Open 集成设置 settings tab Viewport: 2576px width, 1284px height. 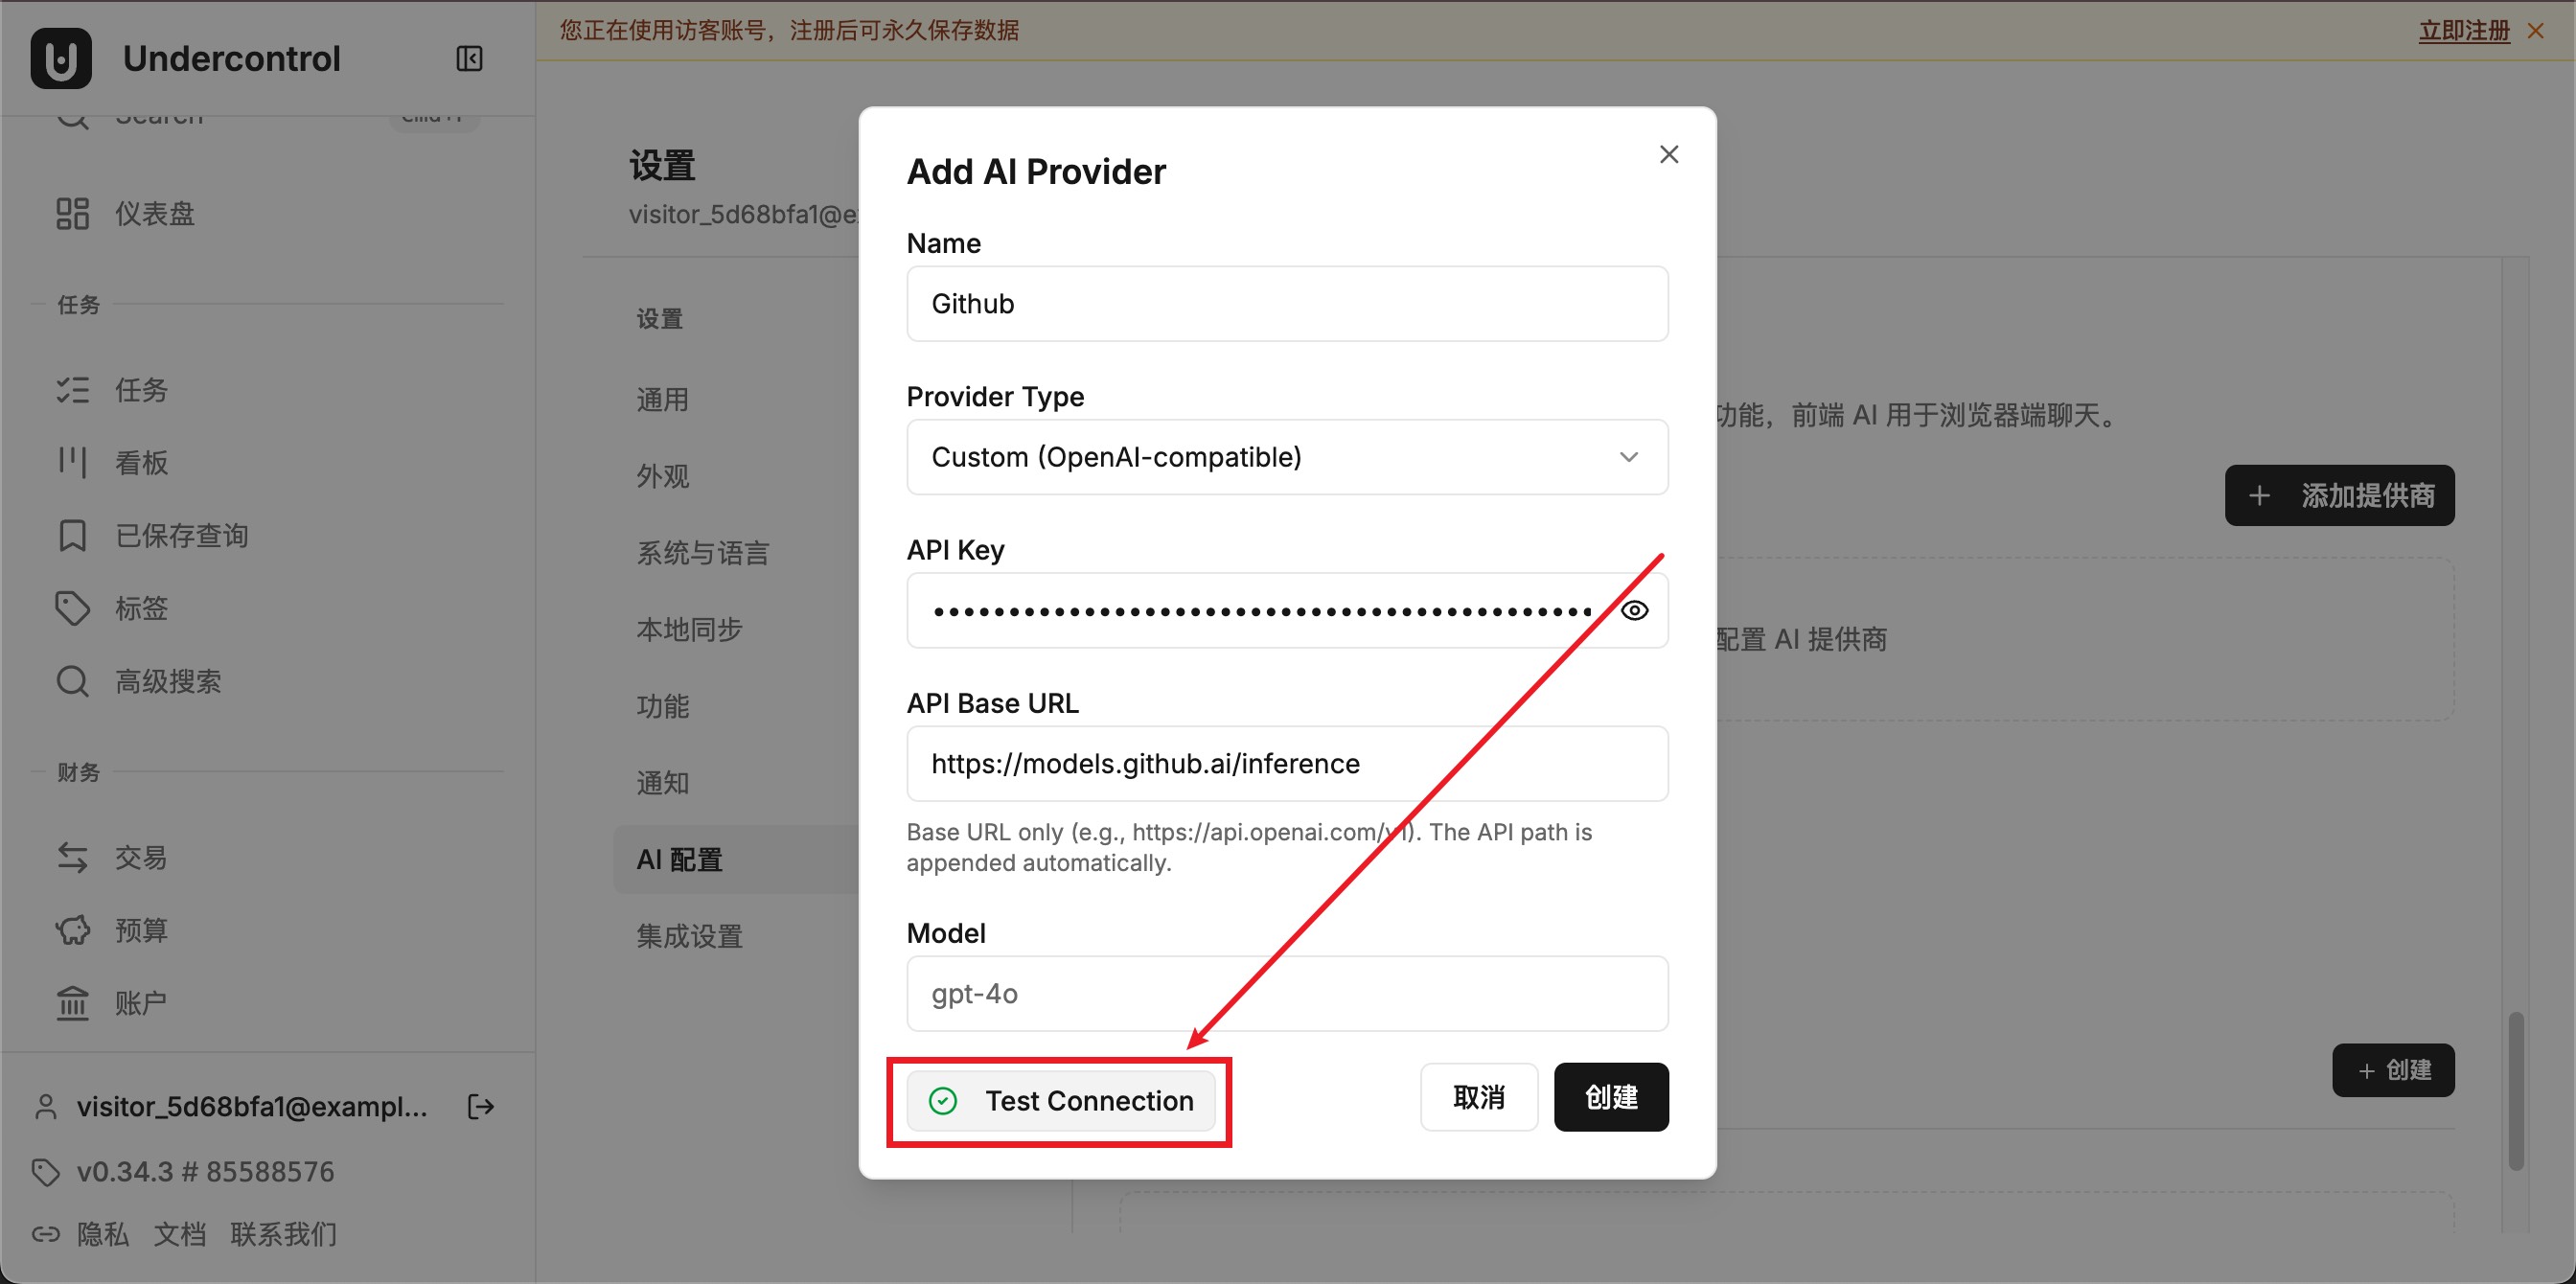(690, 936)
